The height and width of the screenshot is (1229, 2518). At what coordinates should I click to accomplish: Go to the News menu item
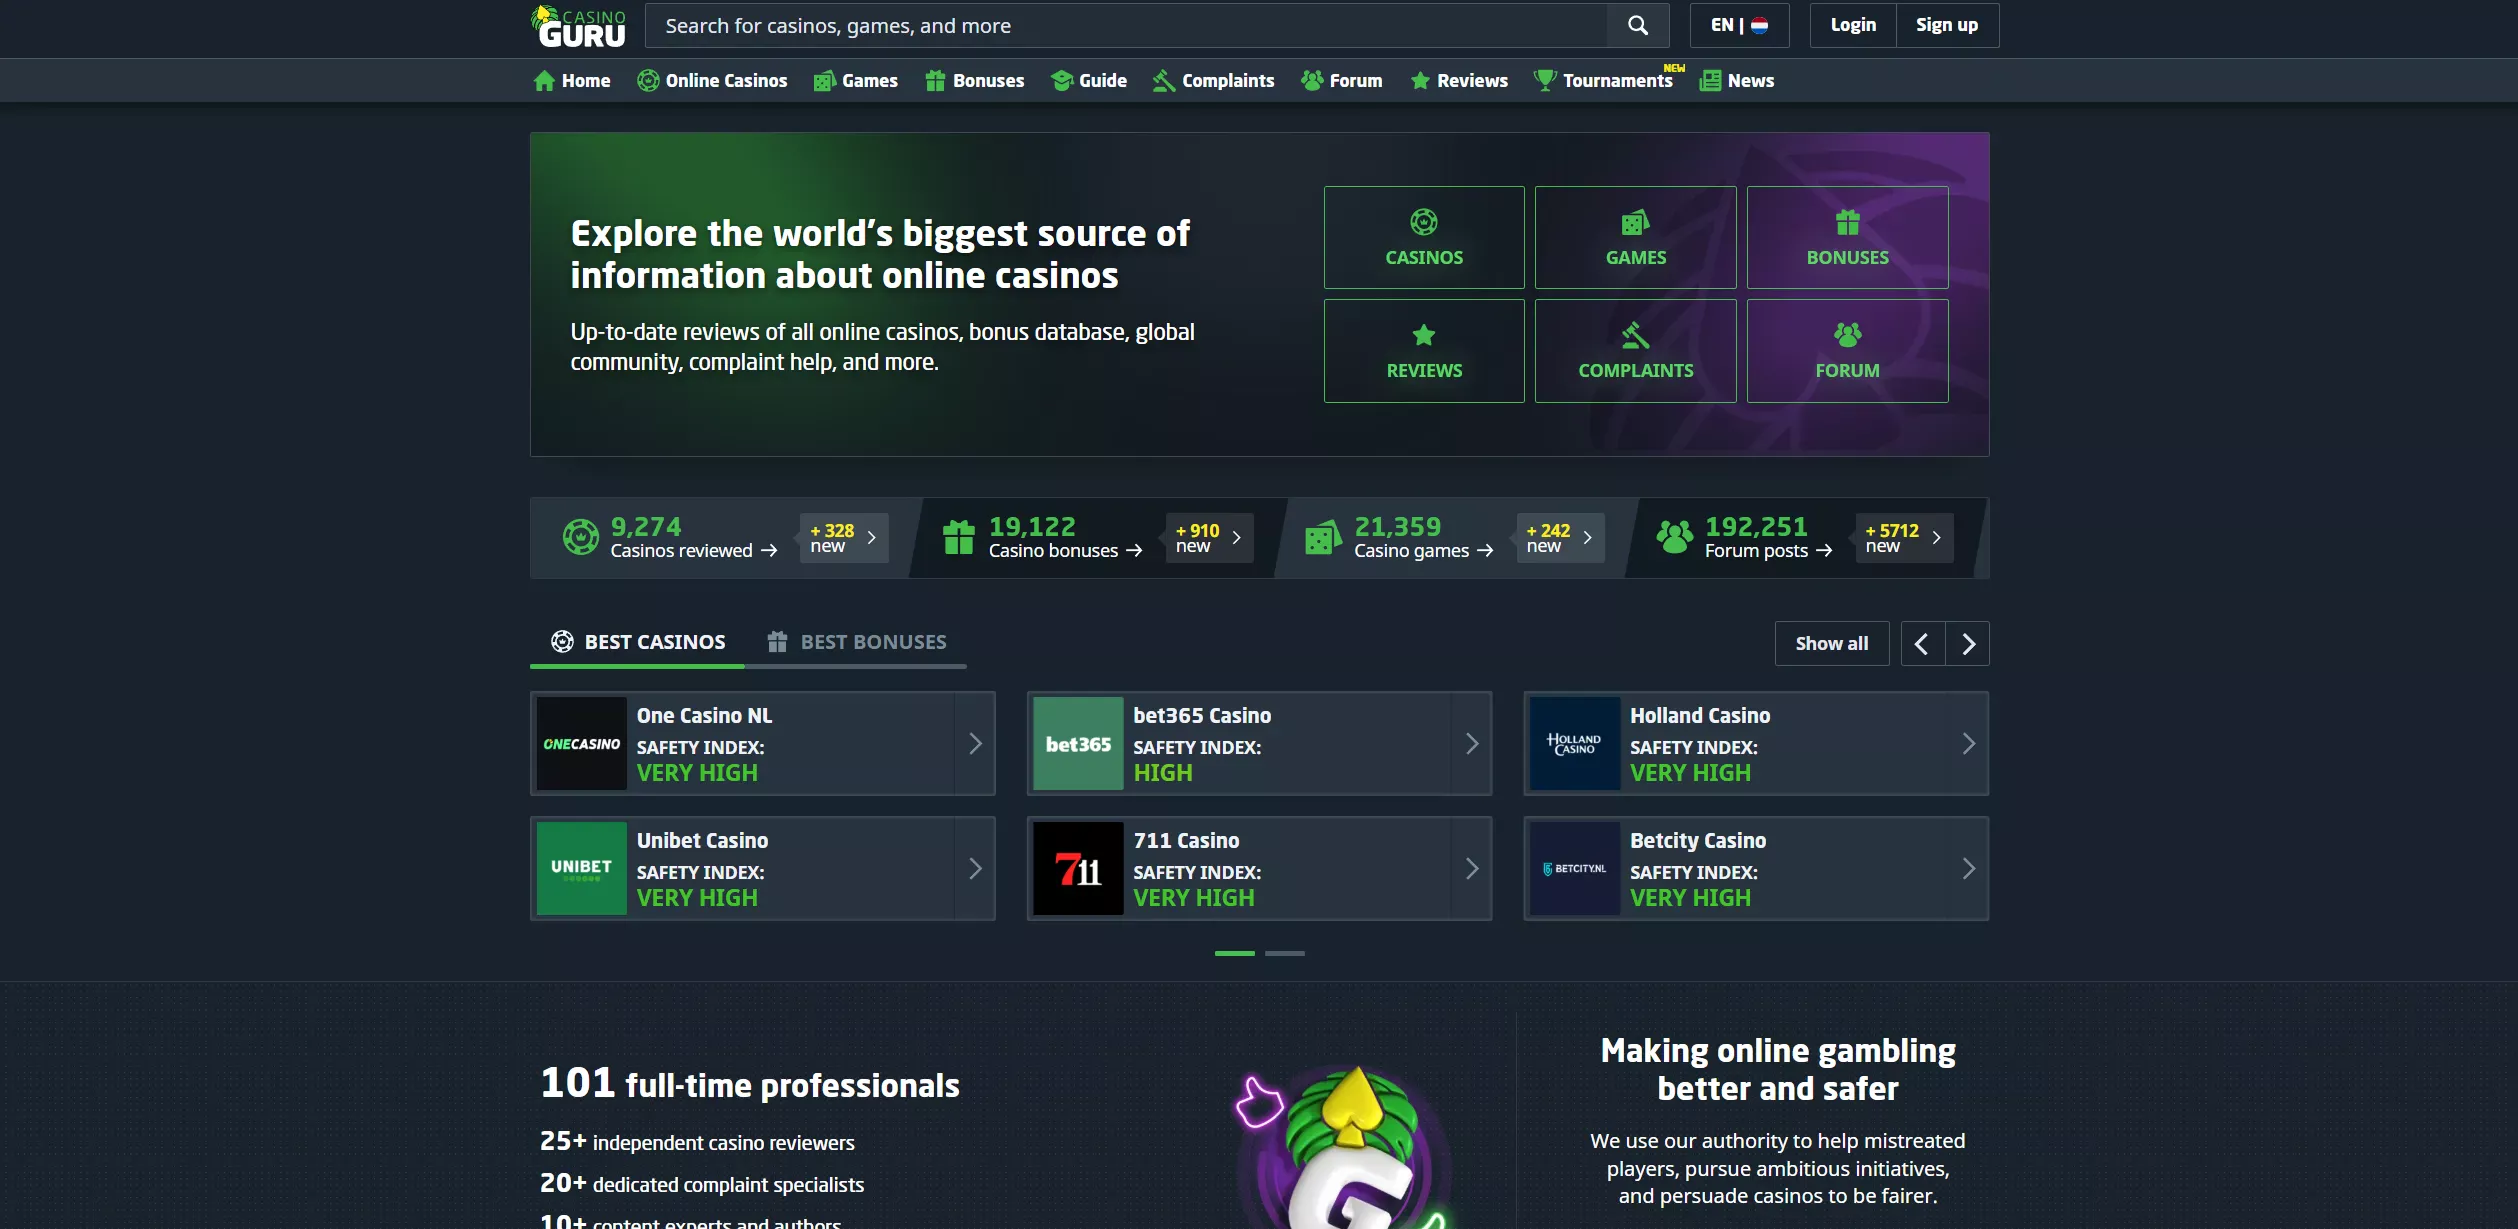click(1737, 81)
